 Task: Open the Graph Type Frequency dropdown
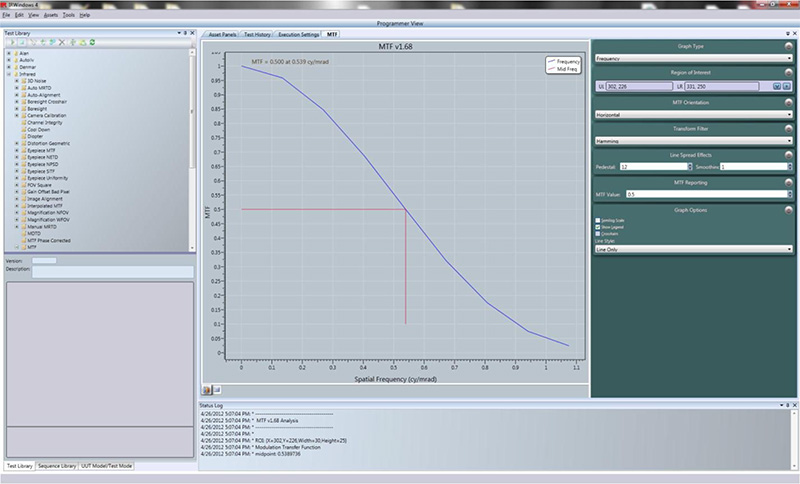(693, 58)
